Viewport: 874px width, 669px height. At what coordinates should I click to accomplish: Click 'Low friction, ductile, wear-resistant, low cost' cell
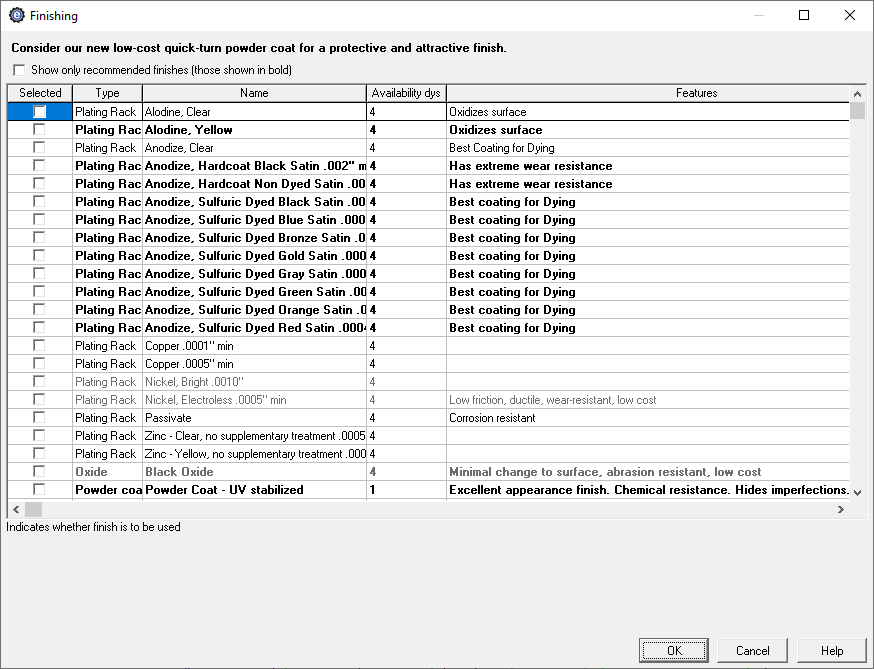[648, 400]
